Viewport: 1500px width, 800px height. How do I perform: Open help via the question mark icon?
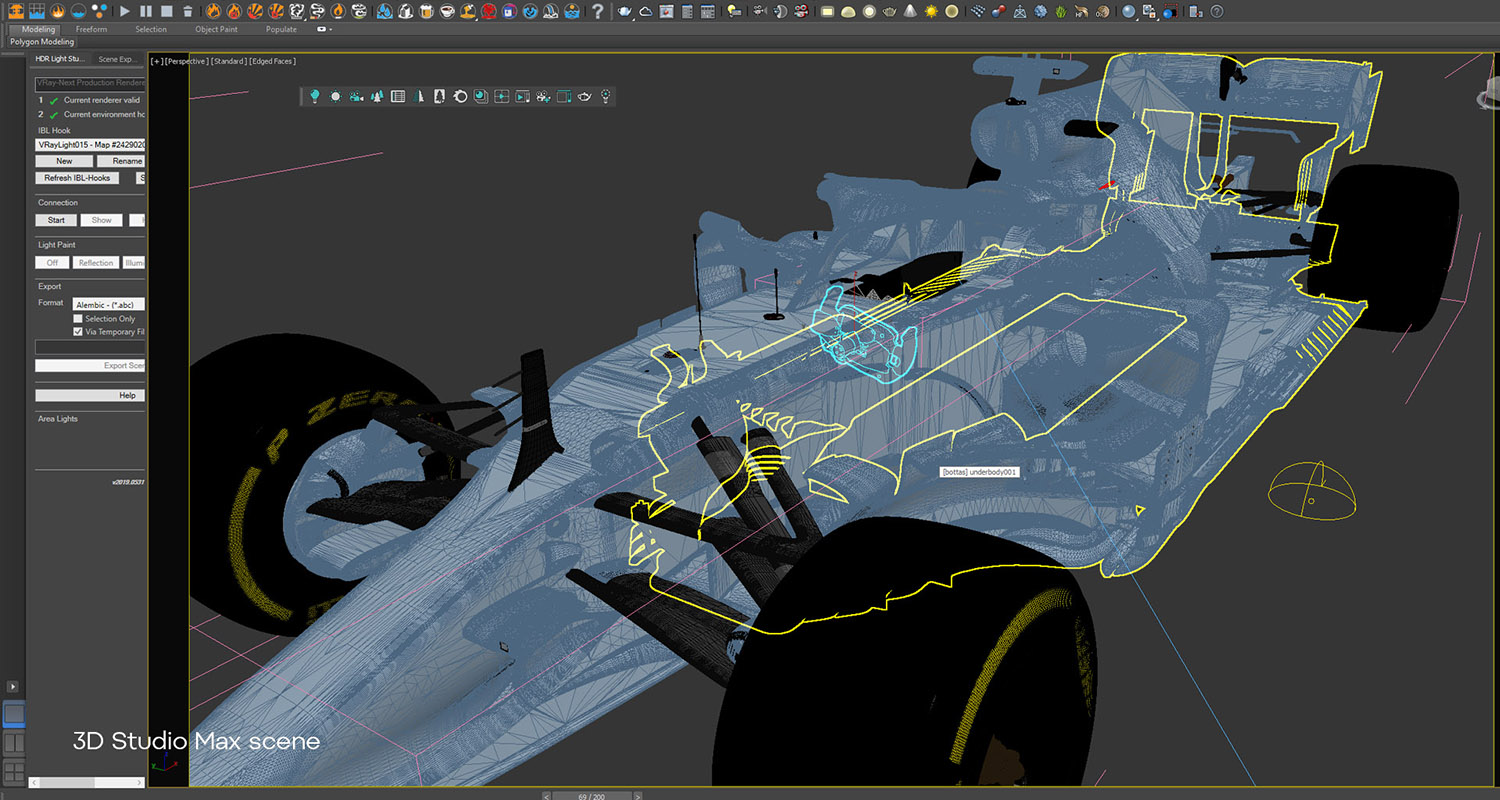tap(598, 11)
